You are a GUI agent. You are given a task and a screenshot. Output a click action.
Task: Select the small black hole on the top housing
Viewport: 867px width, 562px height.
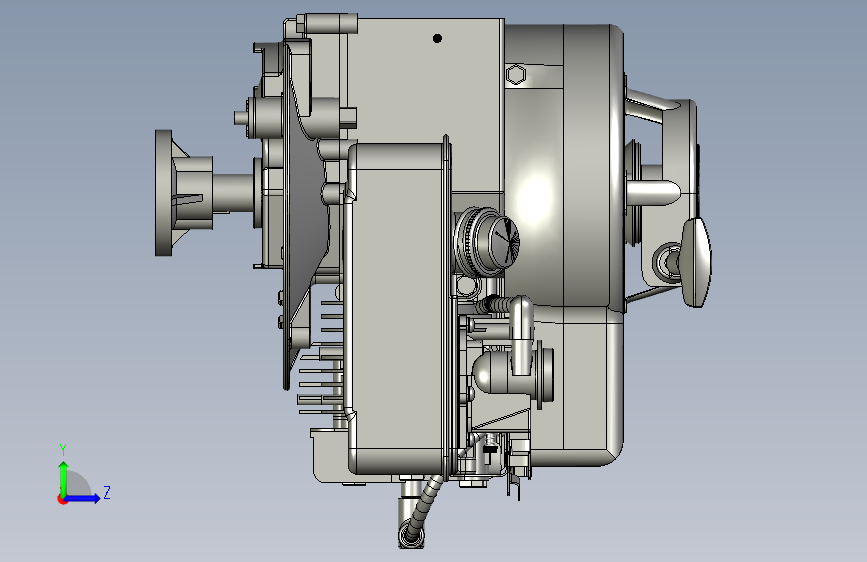pyautogui.click(x=437, y=38)
